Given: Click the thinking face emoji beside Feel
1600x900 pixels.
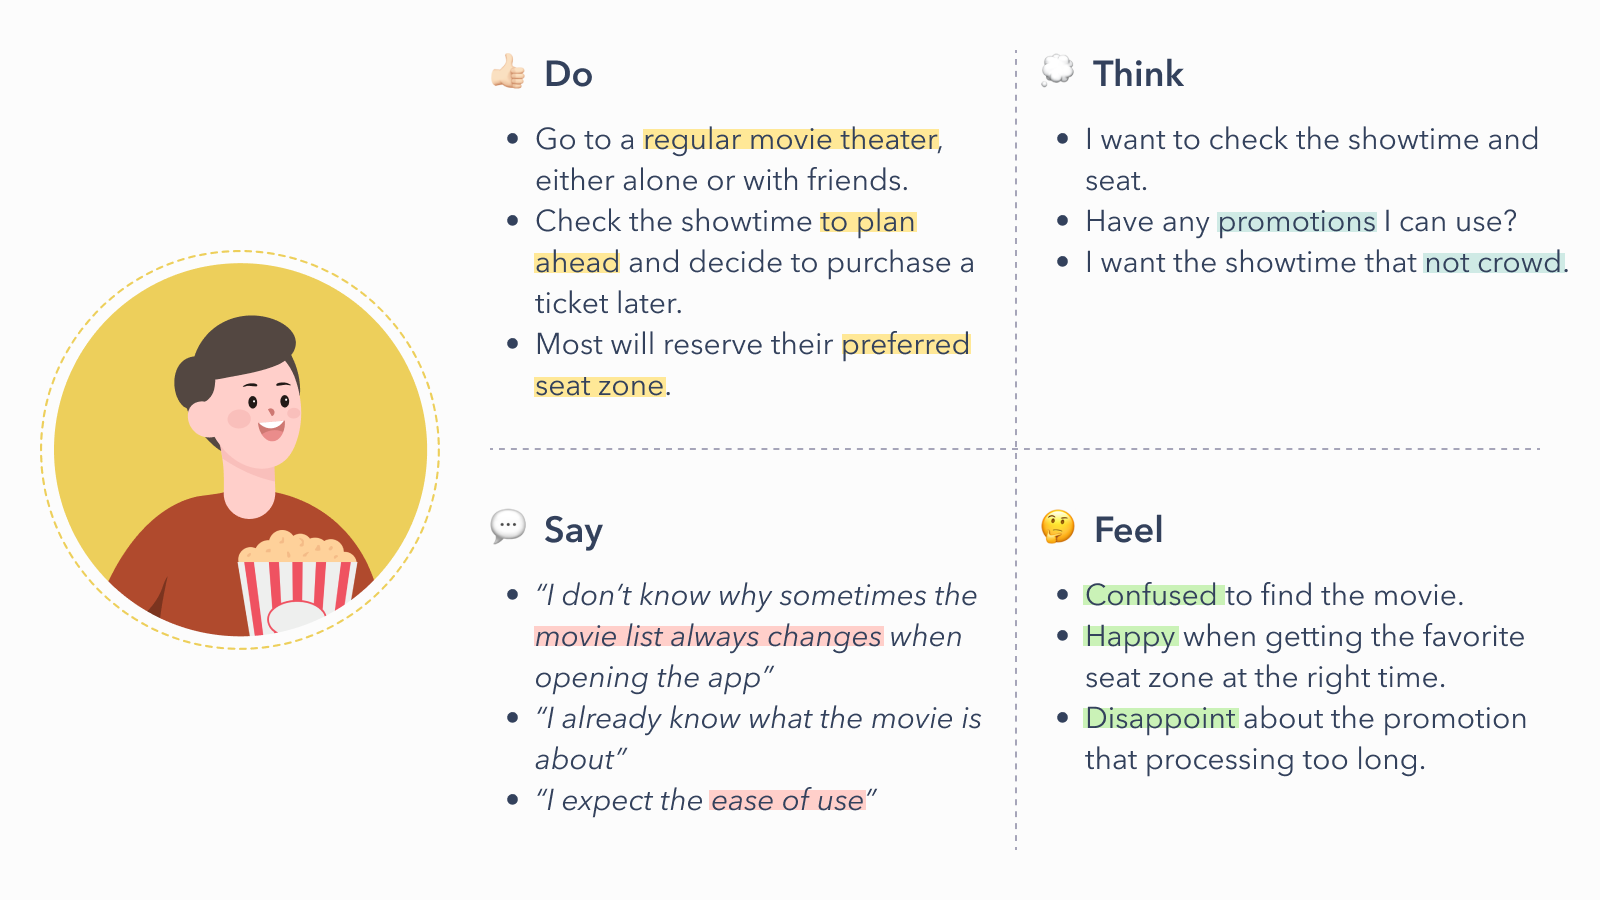Looking at the screenshot, I should click(1058, 527).
